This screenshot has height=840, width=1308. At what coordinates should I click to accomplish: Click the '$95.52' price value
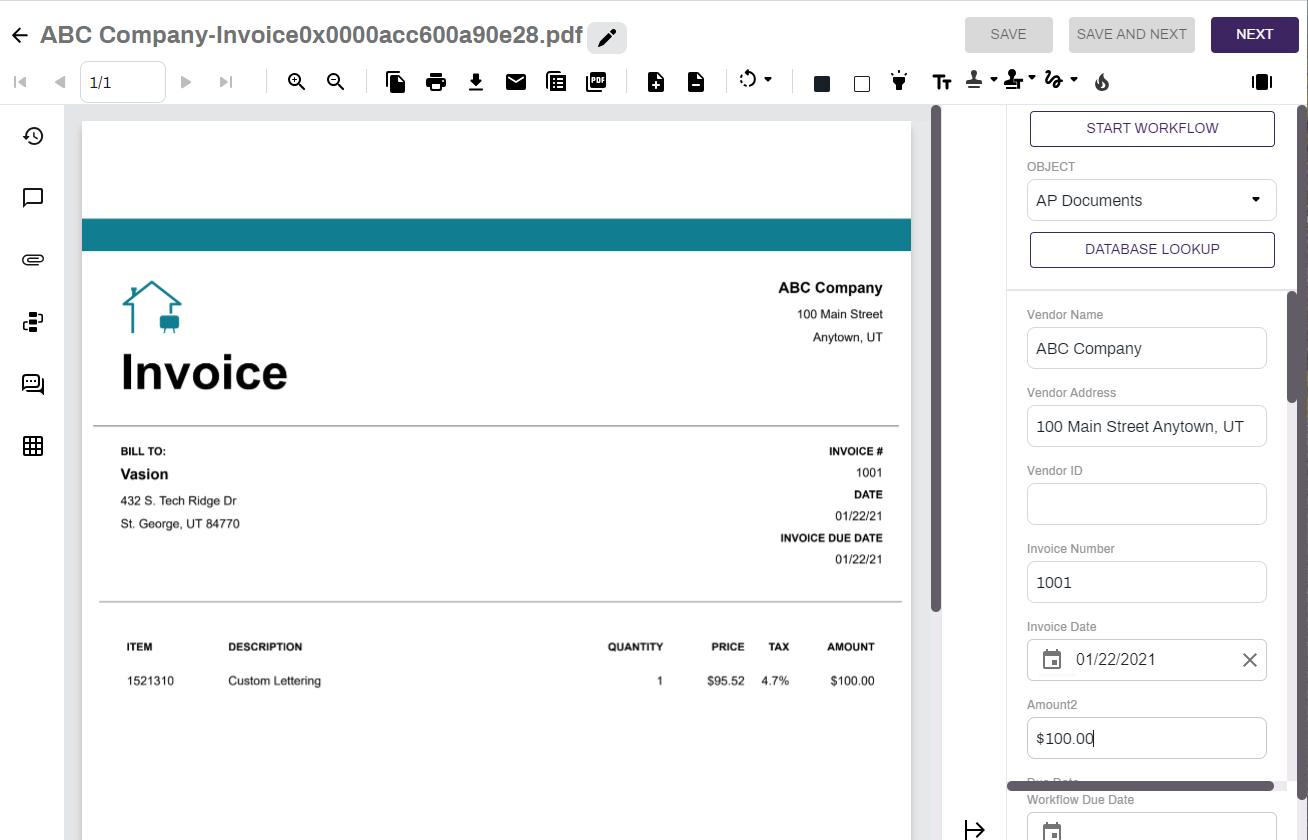click(725, 681)
